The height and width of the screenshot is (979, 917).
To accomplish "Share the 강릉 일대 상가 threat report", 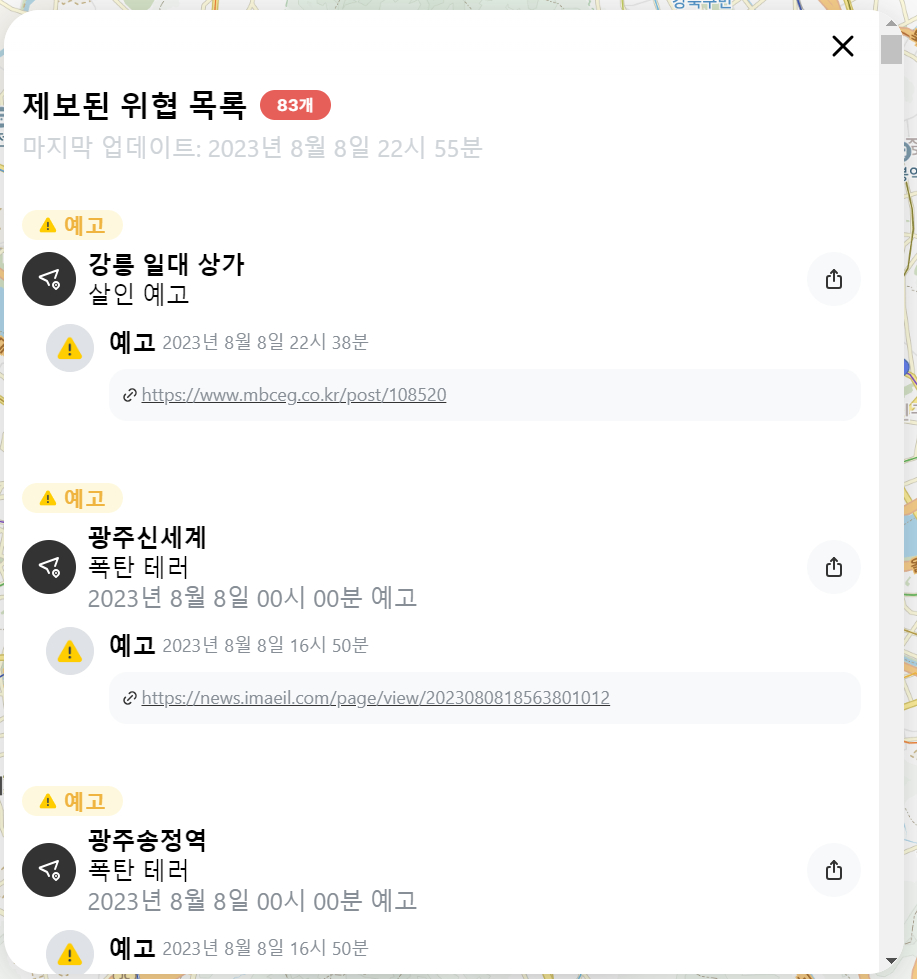I will [x=834, y=279].
